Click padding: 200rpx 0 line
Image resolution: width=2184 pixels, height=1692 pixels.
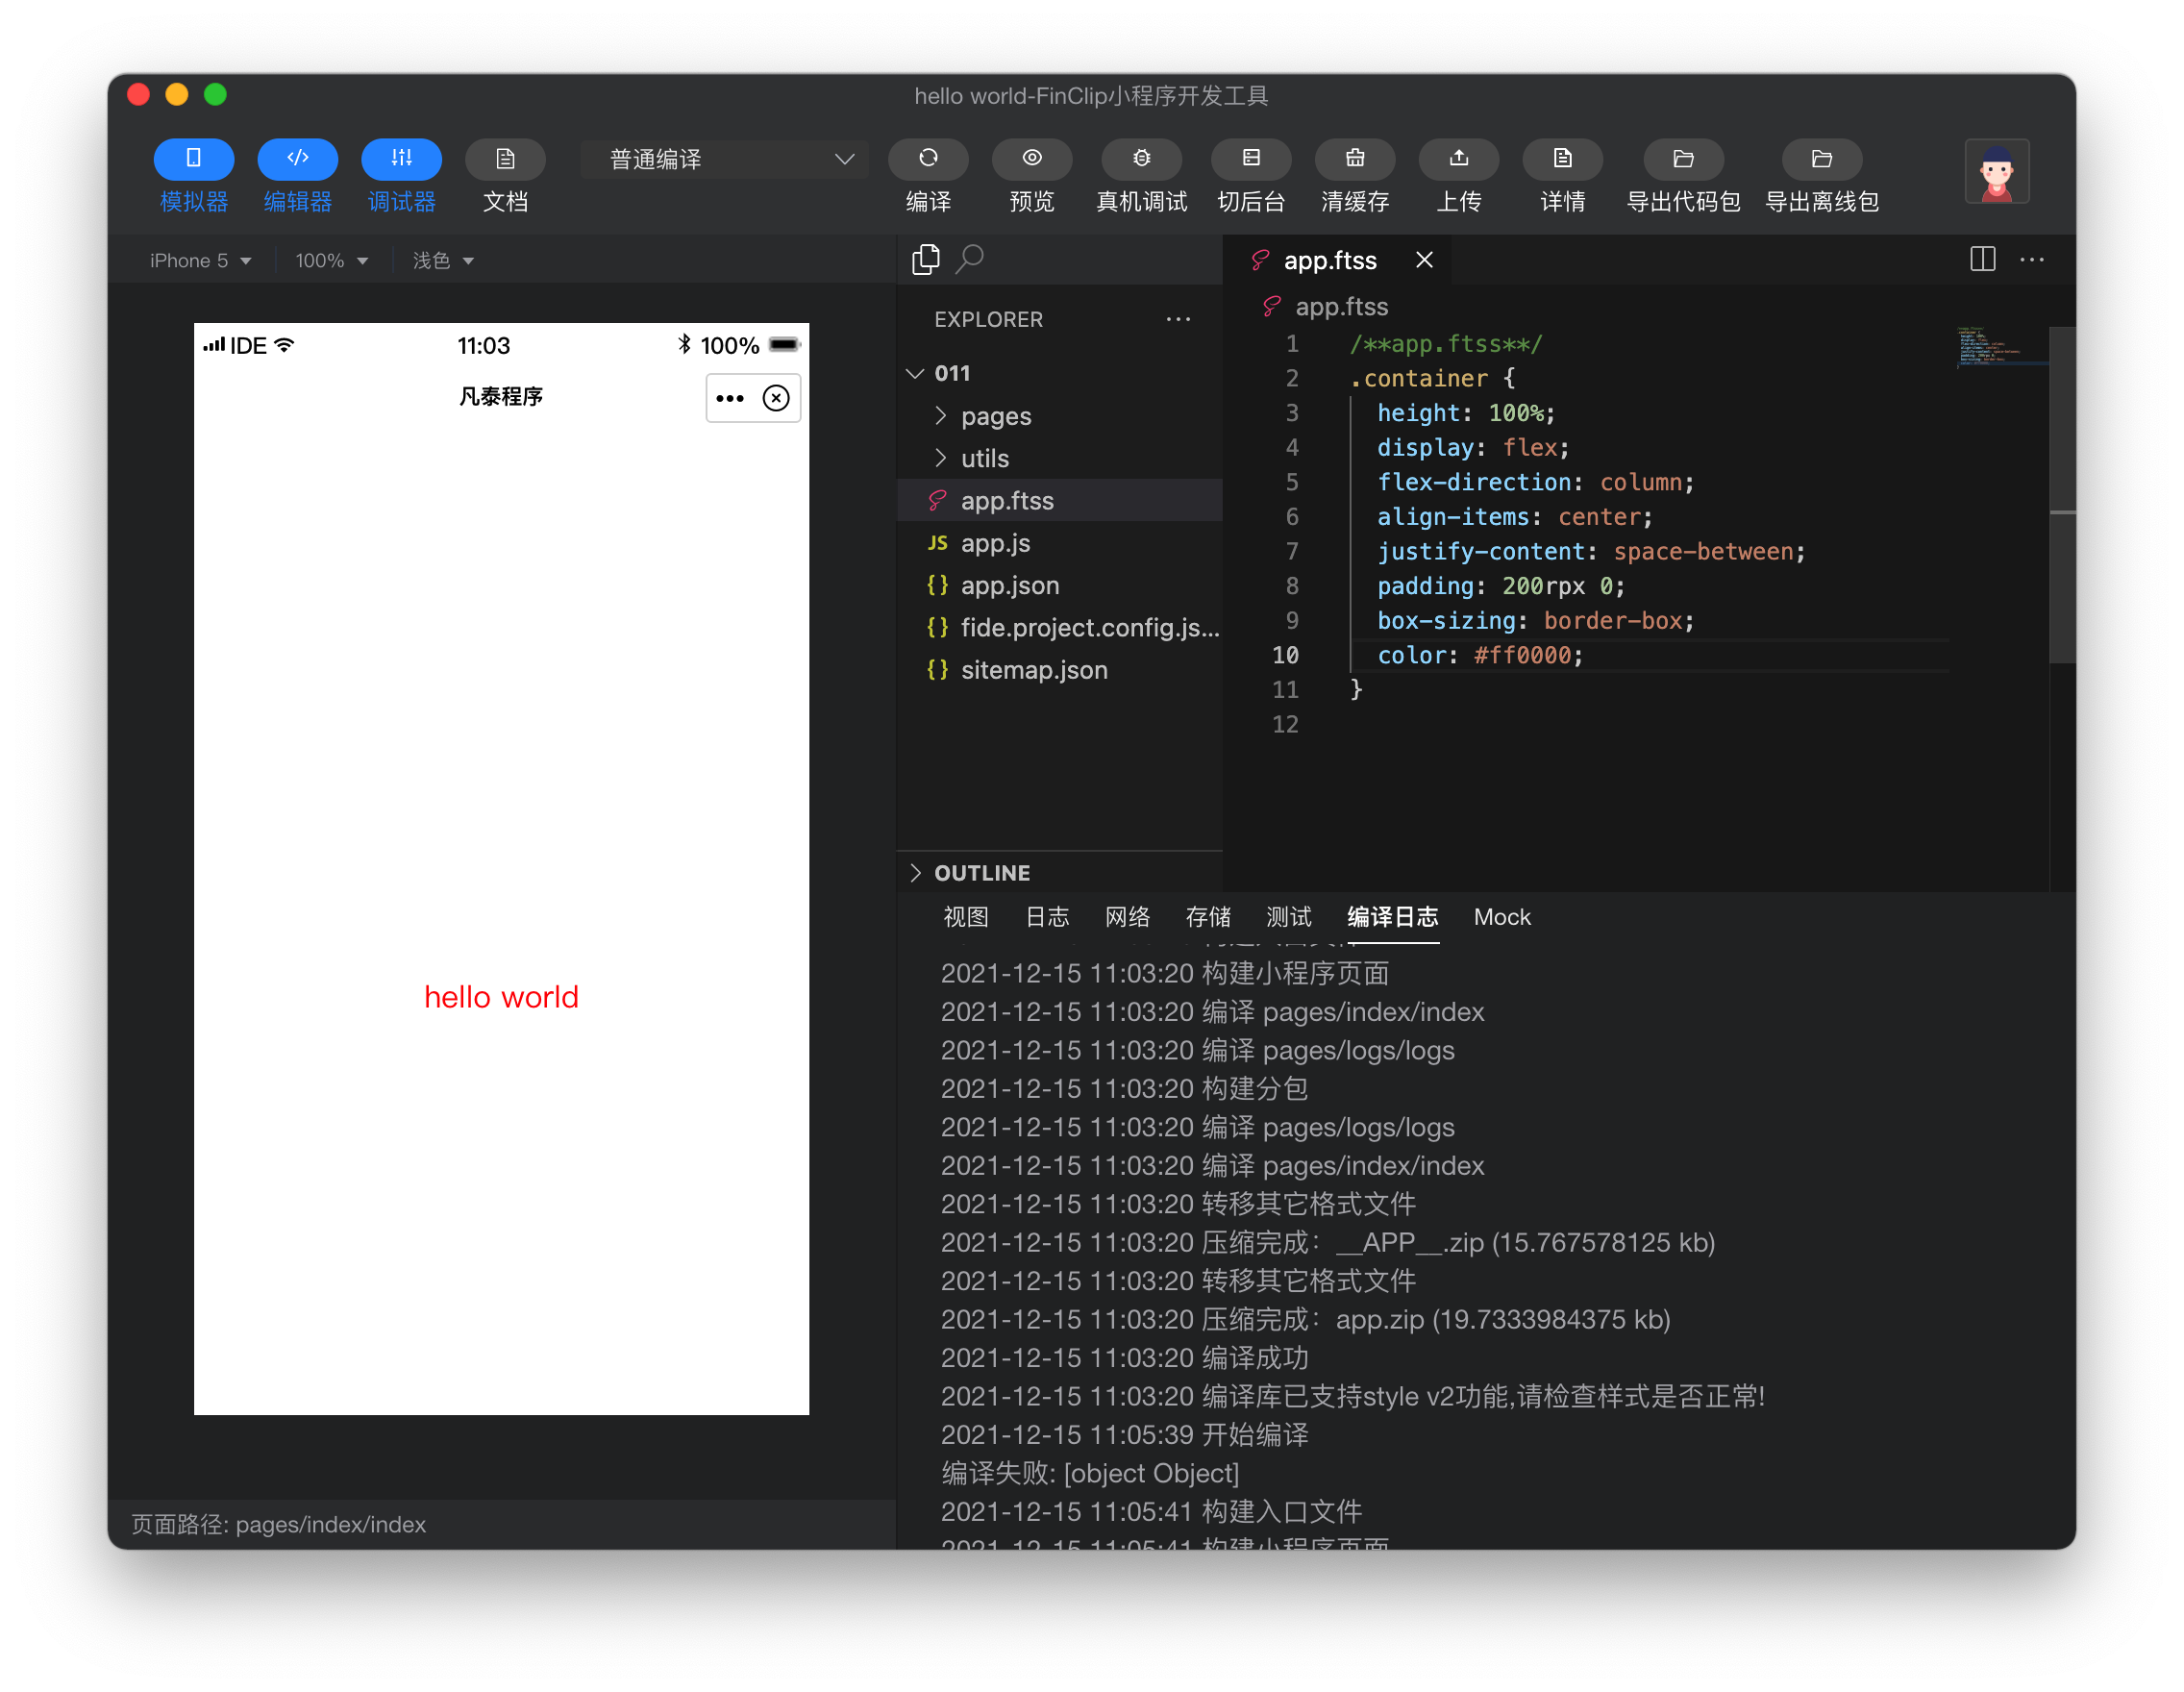pos(1500,587)
